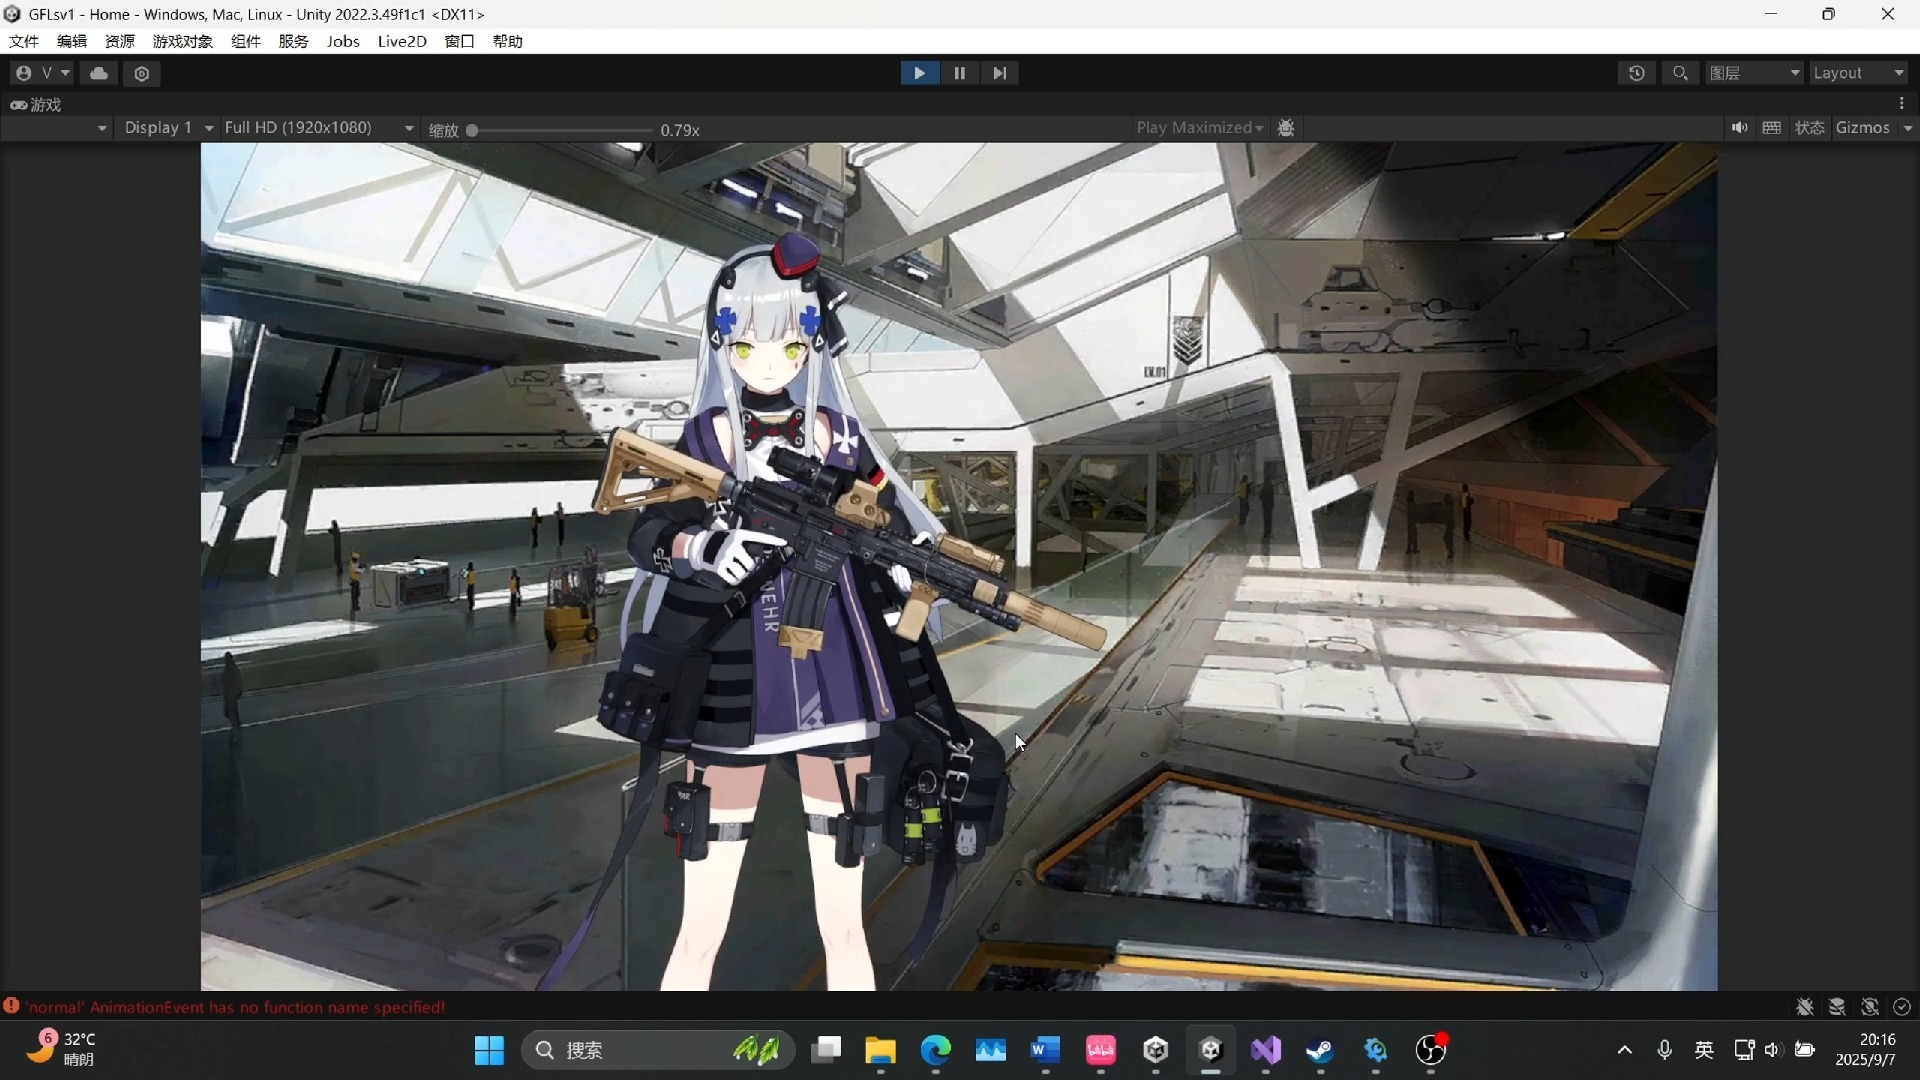Open the 资源 menu
The width and height of the screenshot is (1920, 1080).
click(x=120, y=41)
